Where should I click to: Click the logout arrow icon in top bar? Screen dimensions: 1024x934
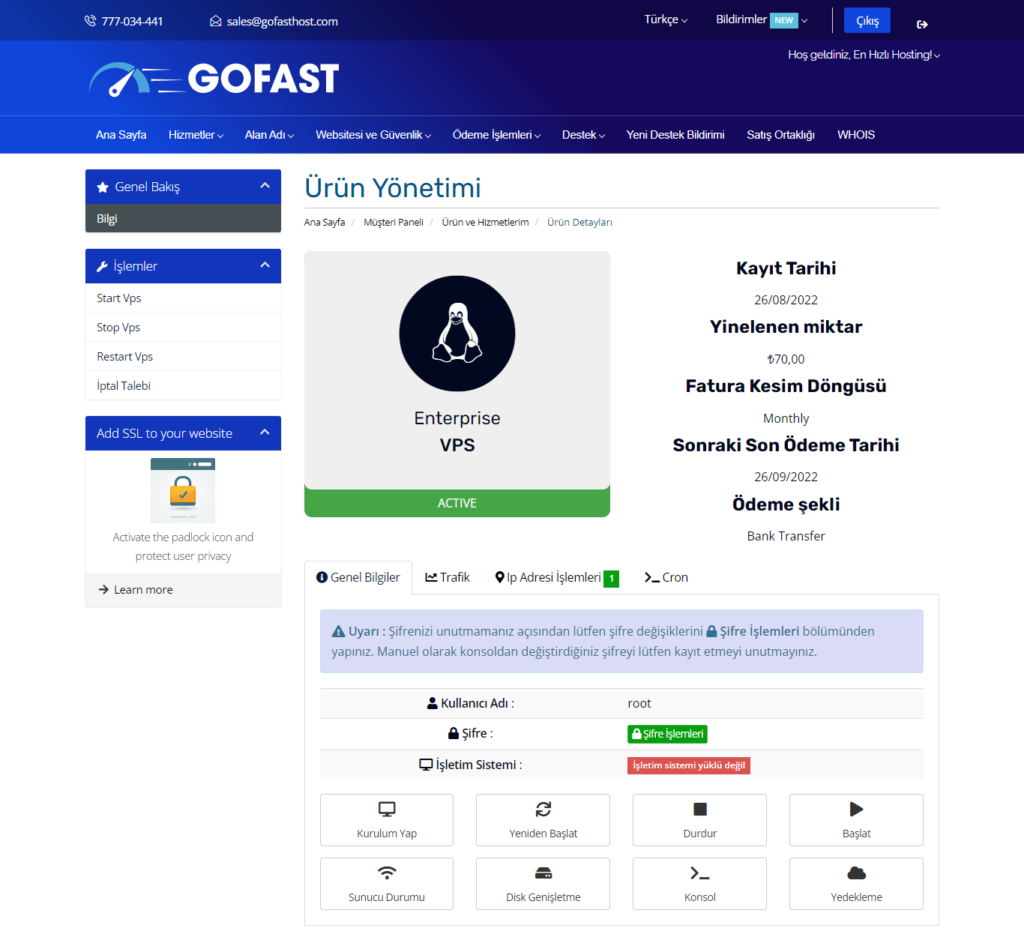pyautogui.click(x=922, y=22)
